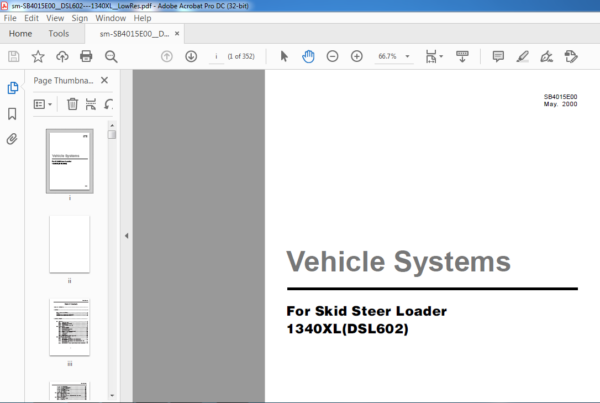Screen dimensions: 600x403
Task: Open the Sign menu
Action: [x=80, y=18]
